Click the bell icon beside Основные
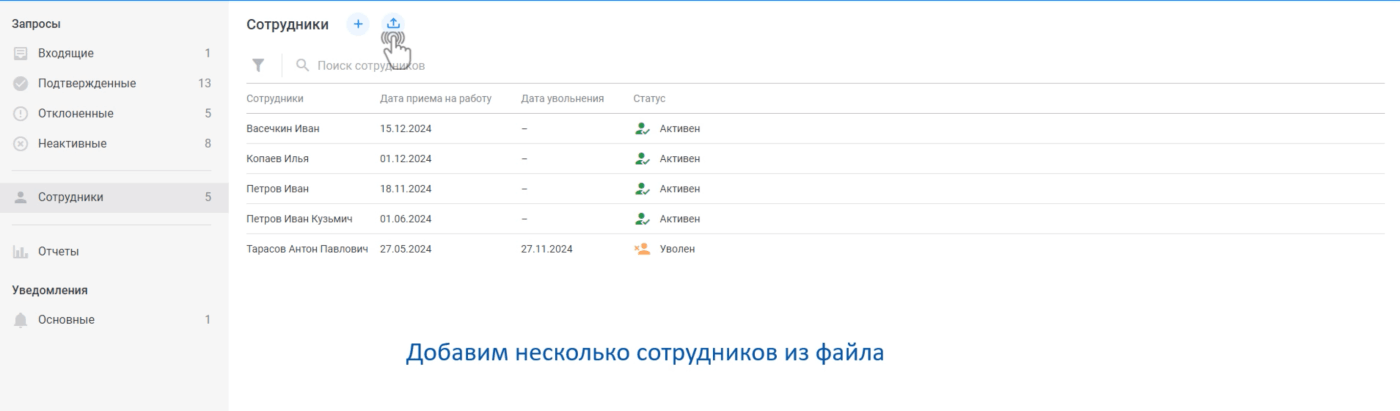This screenshot has width=1400, height=411. click(20, 320)
